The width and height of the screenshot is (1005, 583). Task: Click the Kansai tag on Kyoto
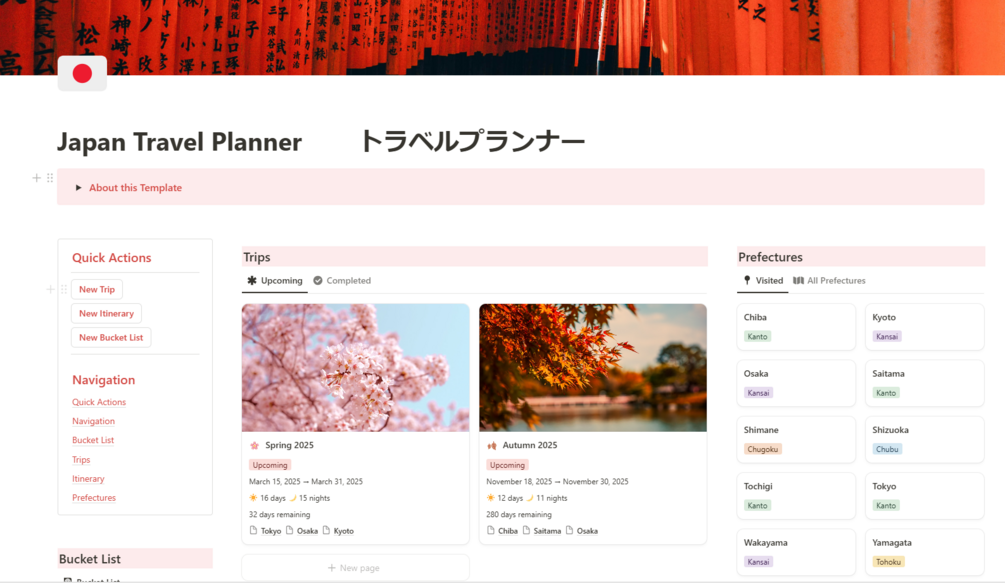pos(887,336)
